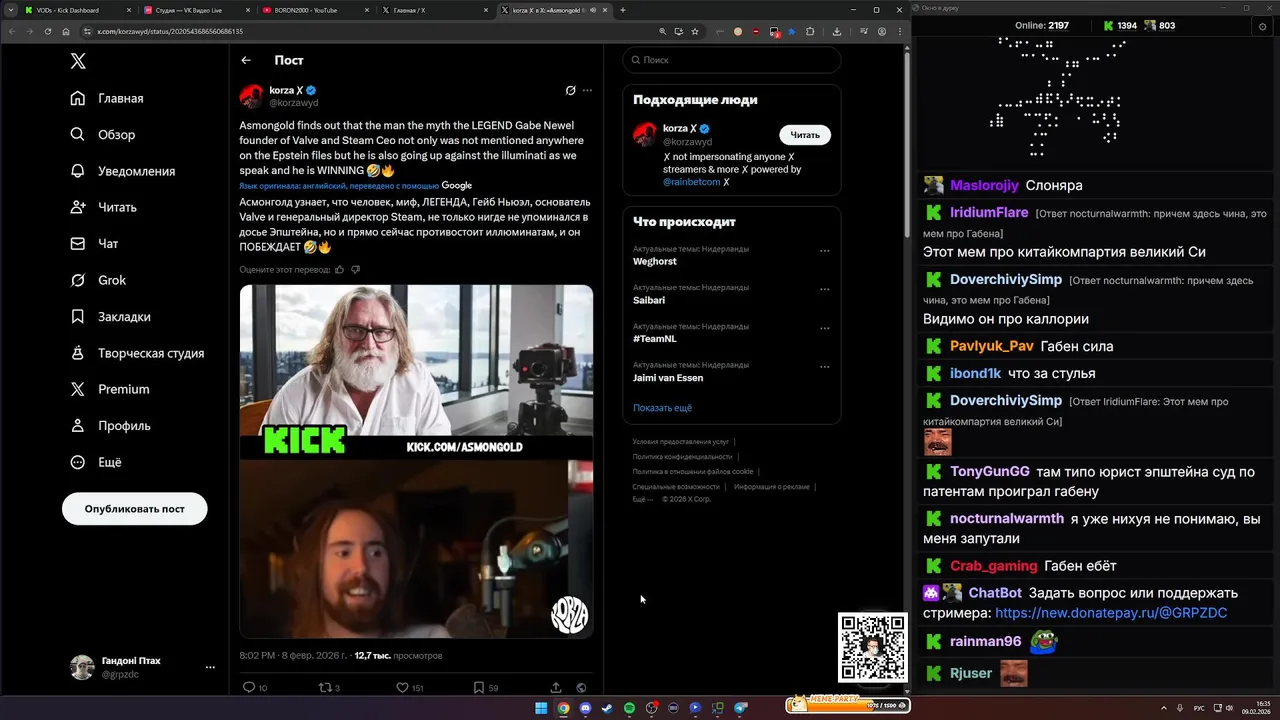Open Steam from the taskbar
The height and width of the screenshot is (720, 1280).
(x=607, y=708)
